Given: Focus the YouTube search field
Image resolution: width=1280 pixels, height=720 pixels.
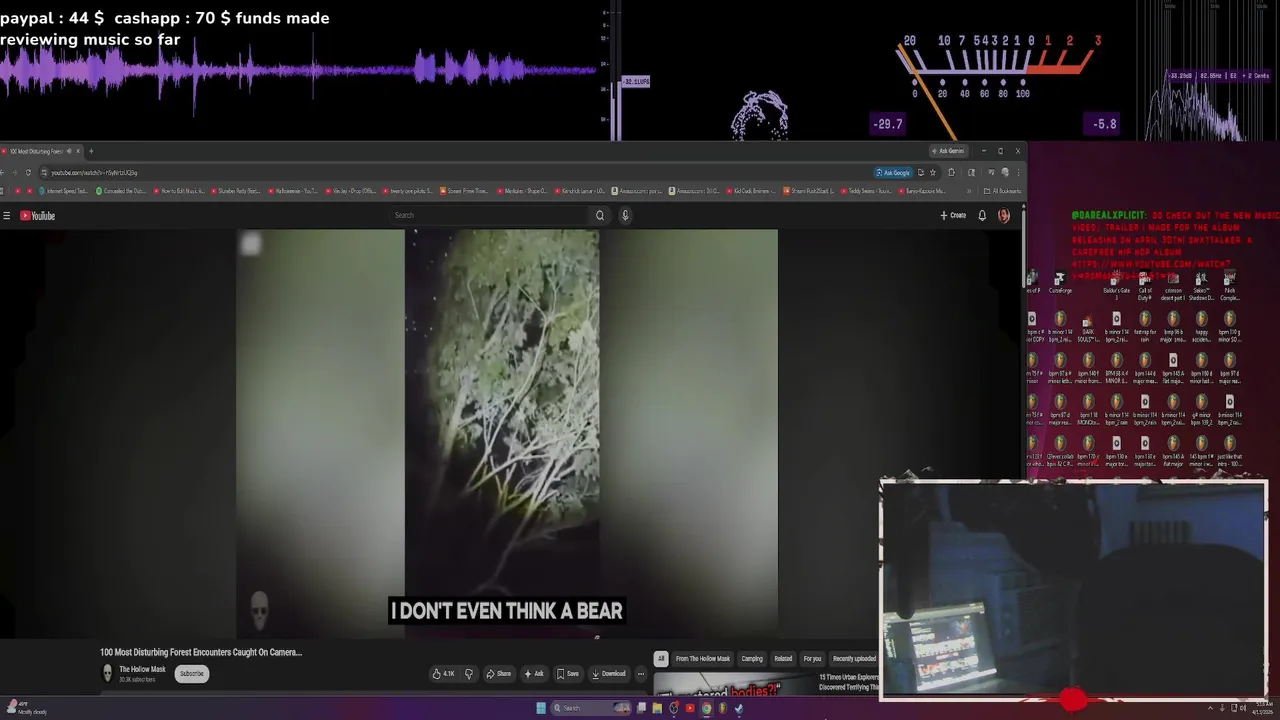Looking at the screenshot, I should click(490, 215).
